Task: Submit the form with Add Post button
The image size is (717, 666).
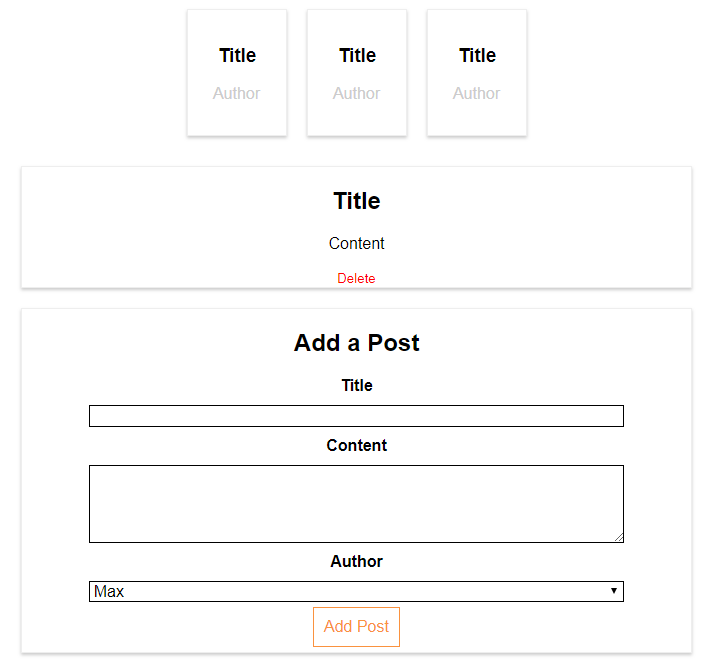Action: pyautogui.click(x=357, y=627)
